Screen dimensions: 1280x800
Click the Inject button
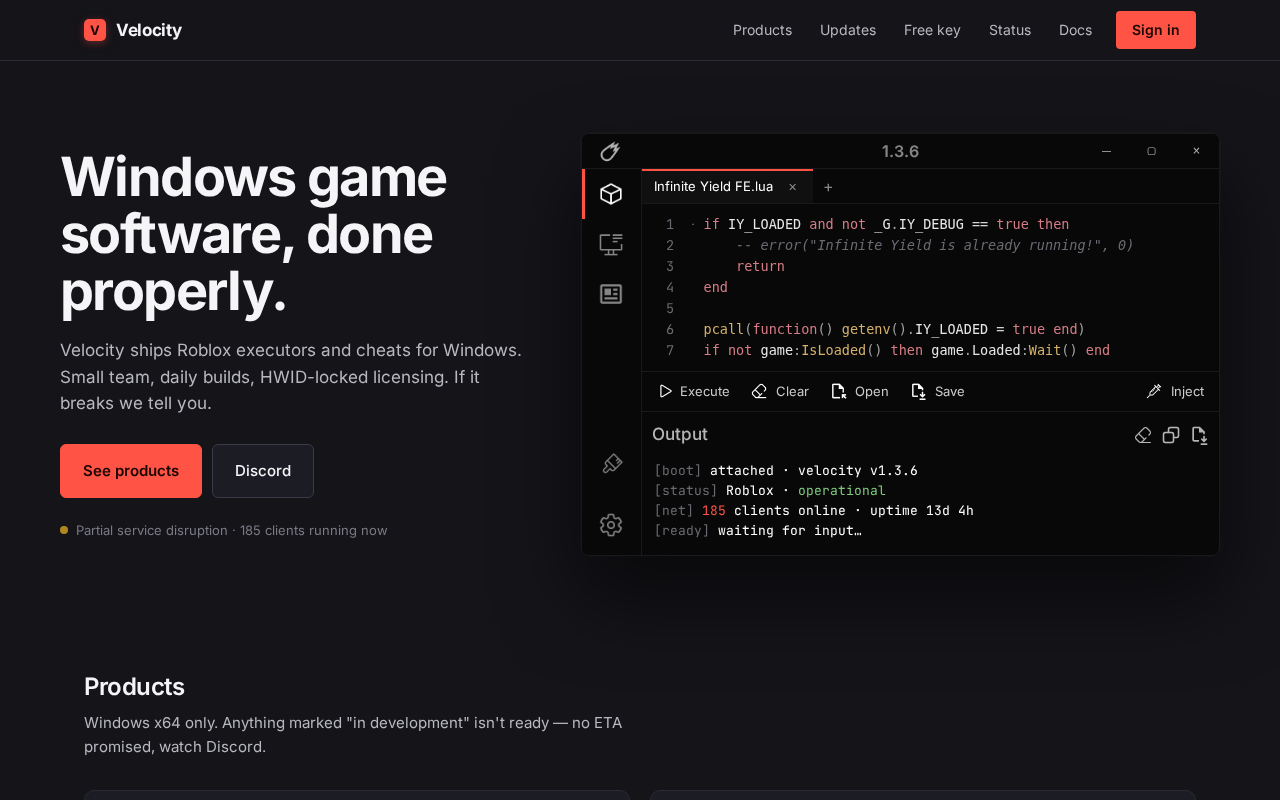pos(1175,391)
